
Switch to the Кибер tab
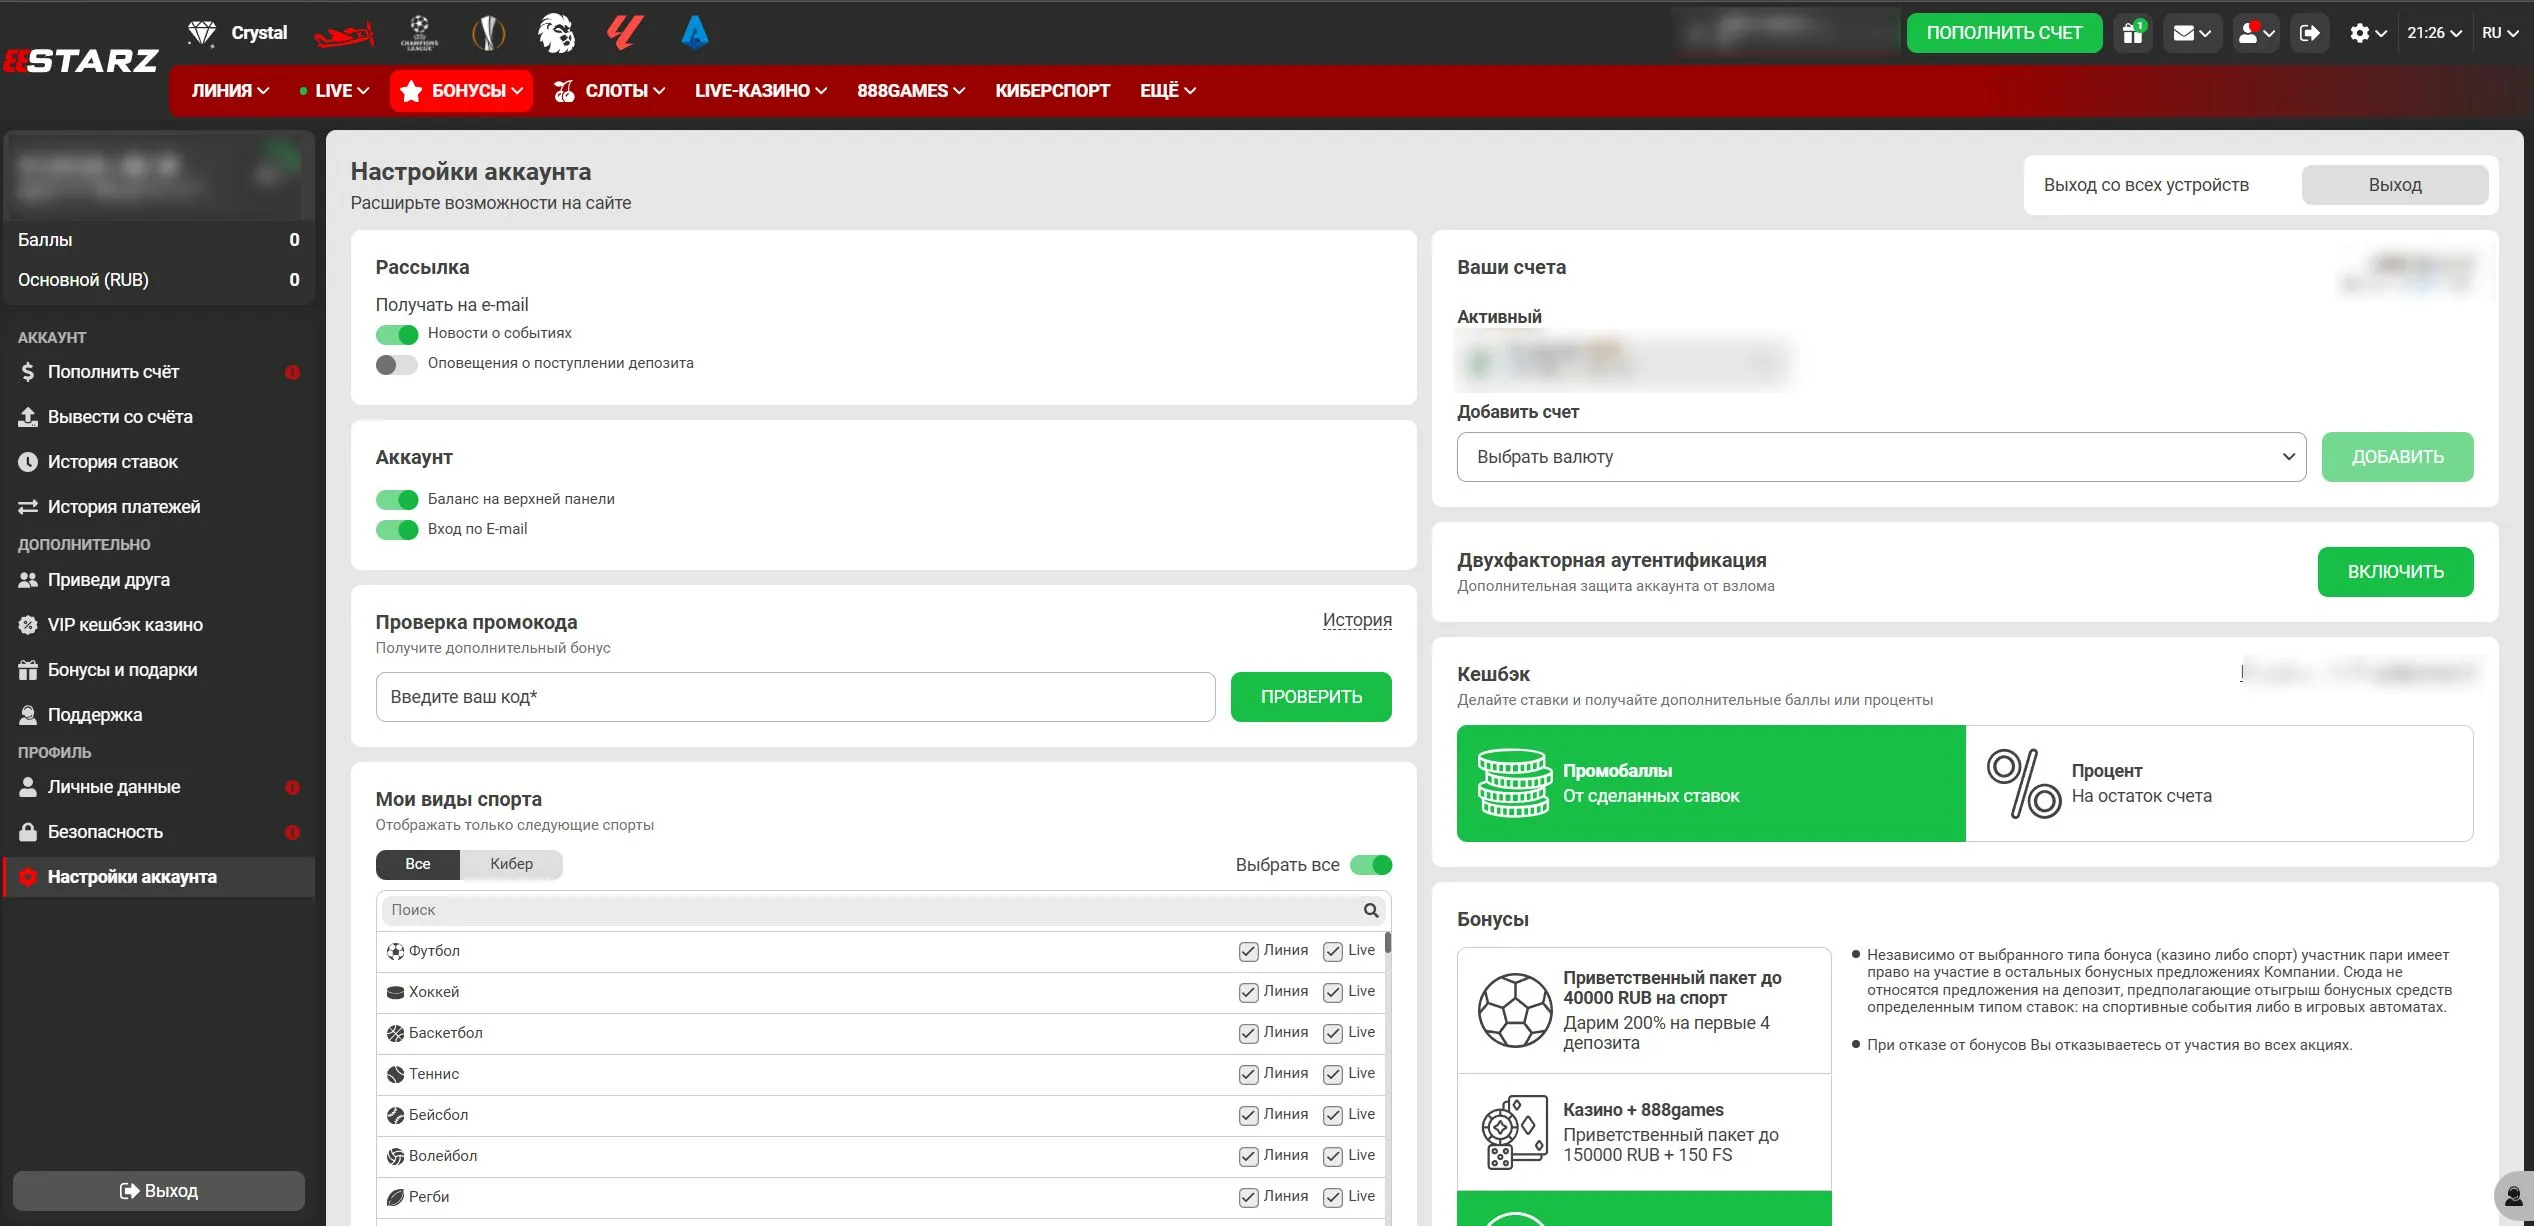(511, 864)
